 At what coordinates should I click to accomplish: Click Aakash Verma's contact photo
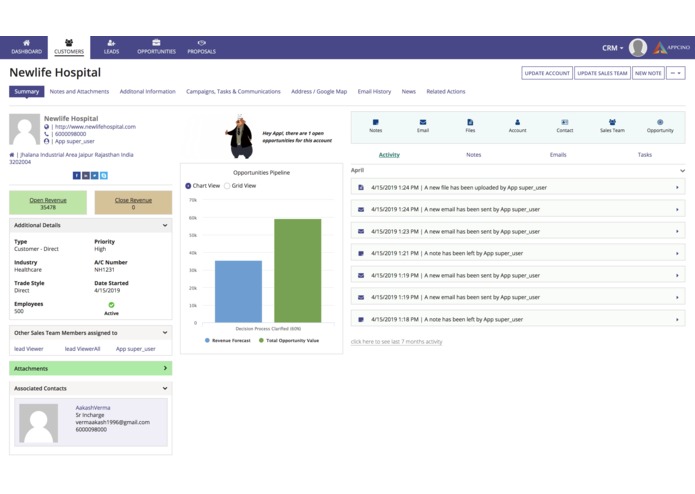click(x=39, y=423)
